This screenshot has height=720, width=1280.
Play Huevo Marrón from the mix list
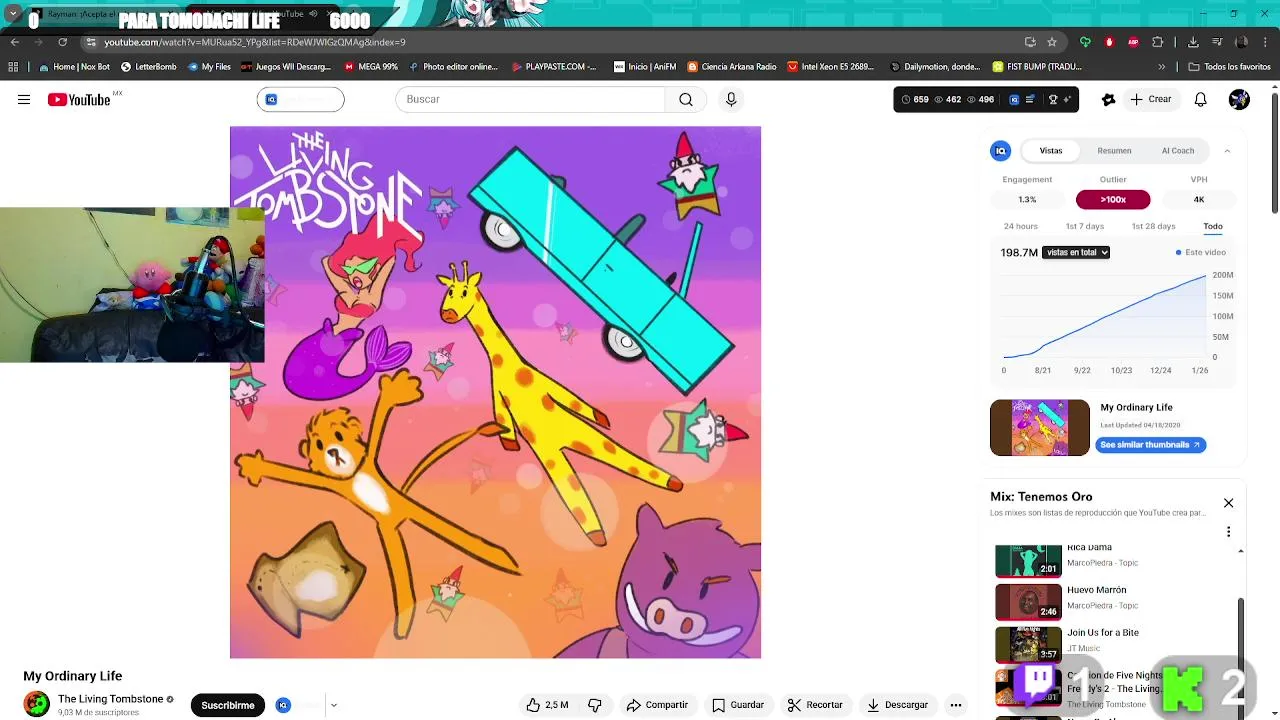coord(1115,602)
